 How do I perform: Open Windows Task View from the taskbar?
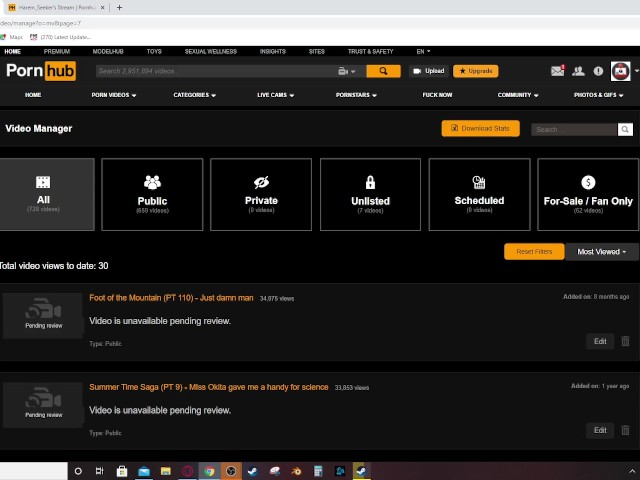tap(99, 471)
